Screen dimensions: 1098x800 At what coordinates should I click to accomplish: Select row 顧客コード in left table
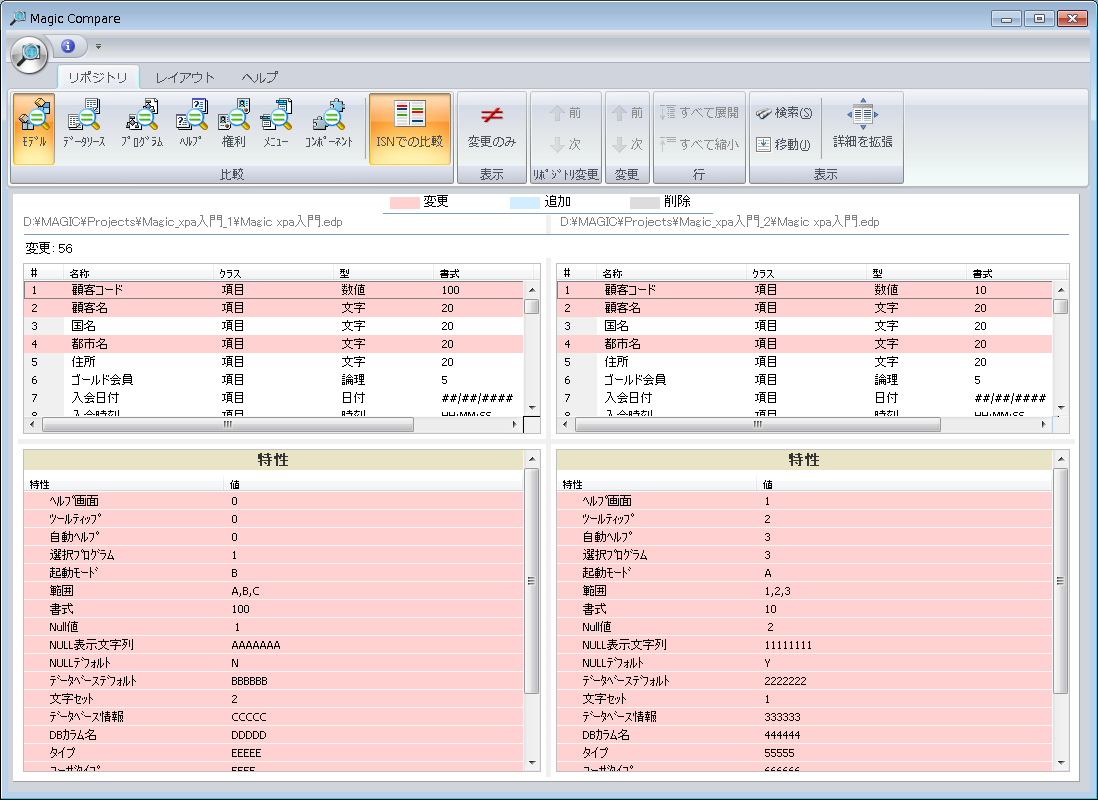[274, 290]
